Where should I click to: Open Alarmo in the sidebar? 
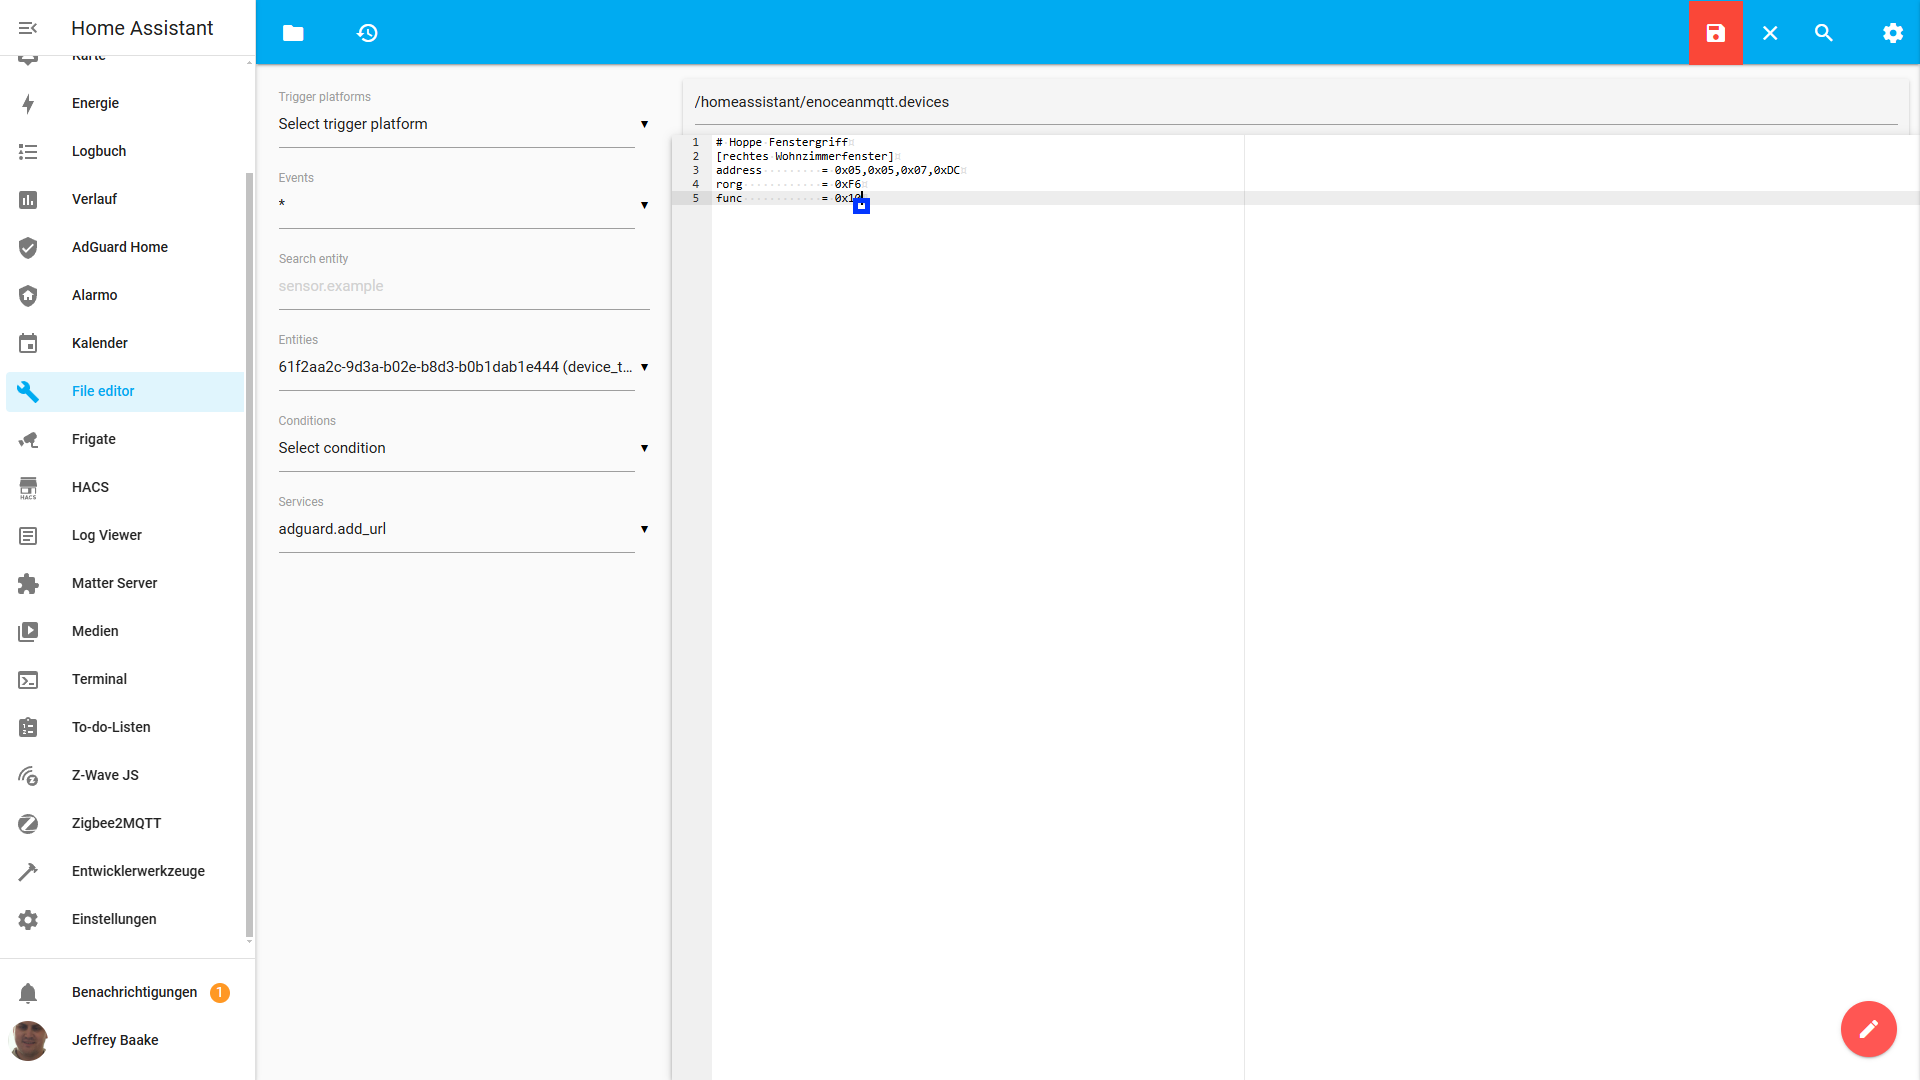125,295
